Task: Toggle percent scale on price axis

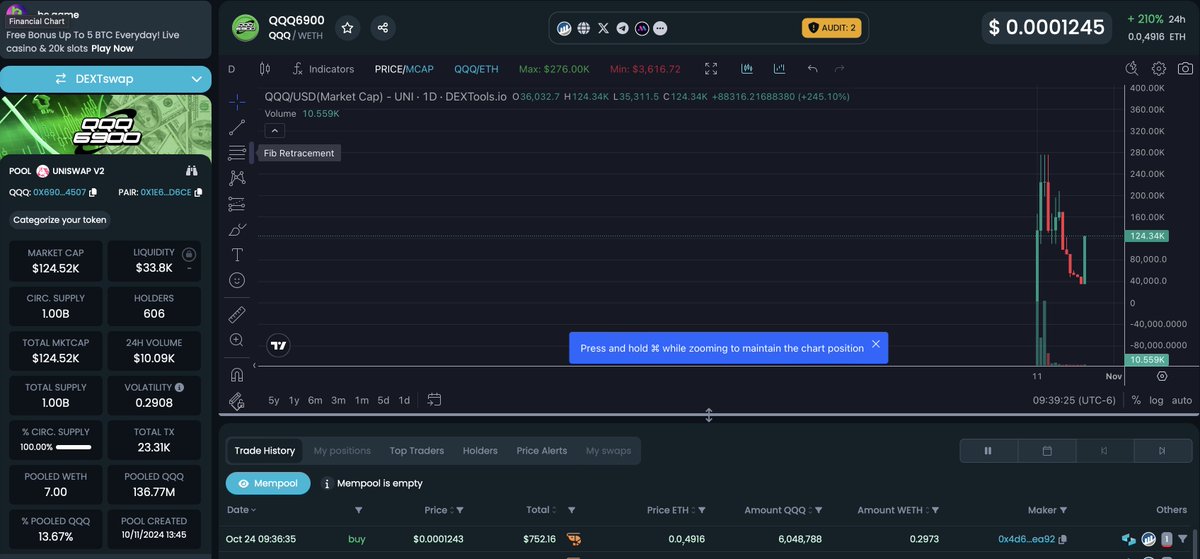Action: (1136, 400)
